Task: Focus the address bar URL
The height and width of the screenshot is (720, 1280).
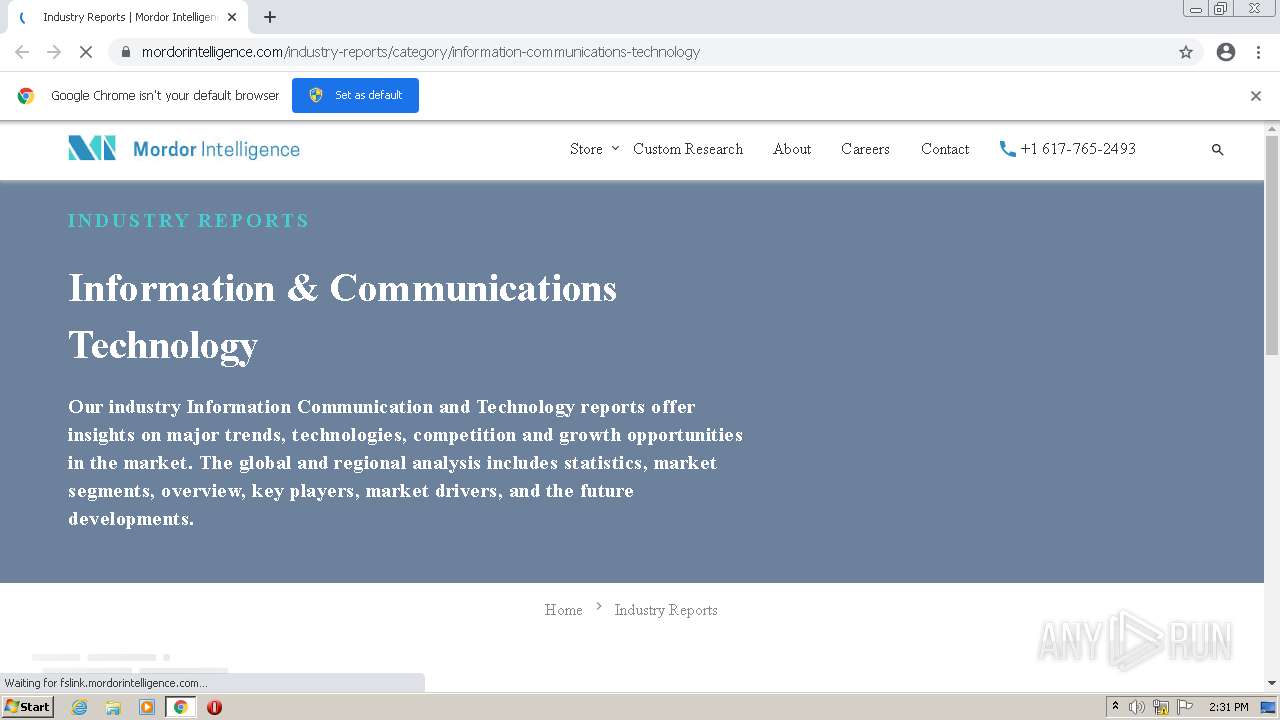Action: coord(421,52)
